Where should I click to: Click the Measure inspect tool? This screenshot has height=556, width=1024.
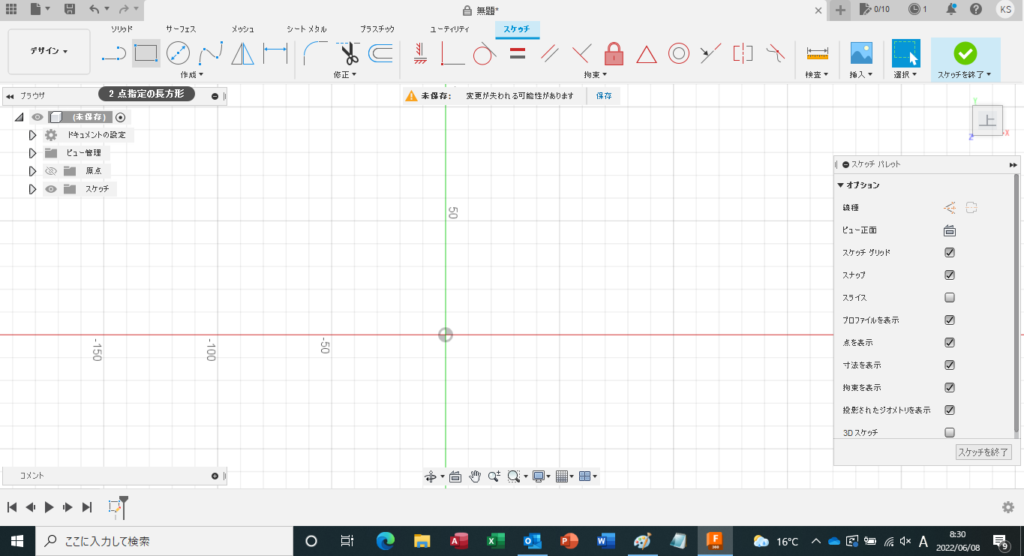[x=817, y=54]
